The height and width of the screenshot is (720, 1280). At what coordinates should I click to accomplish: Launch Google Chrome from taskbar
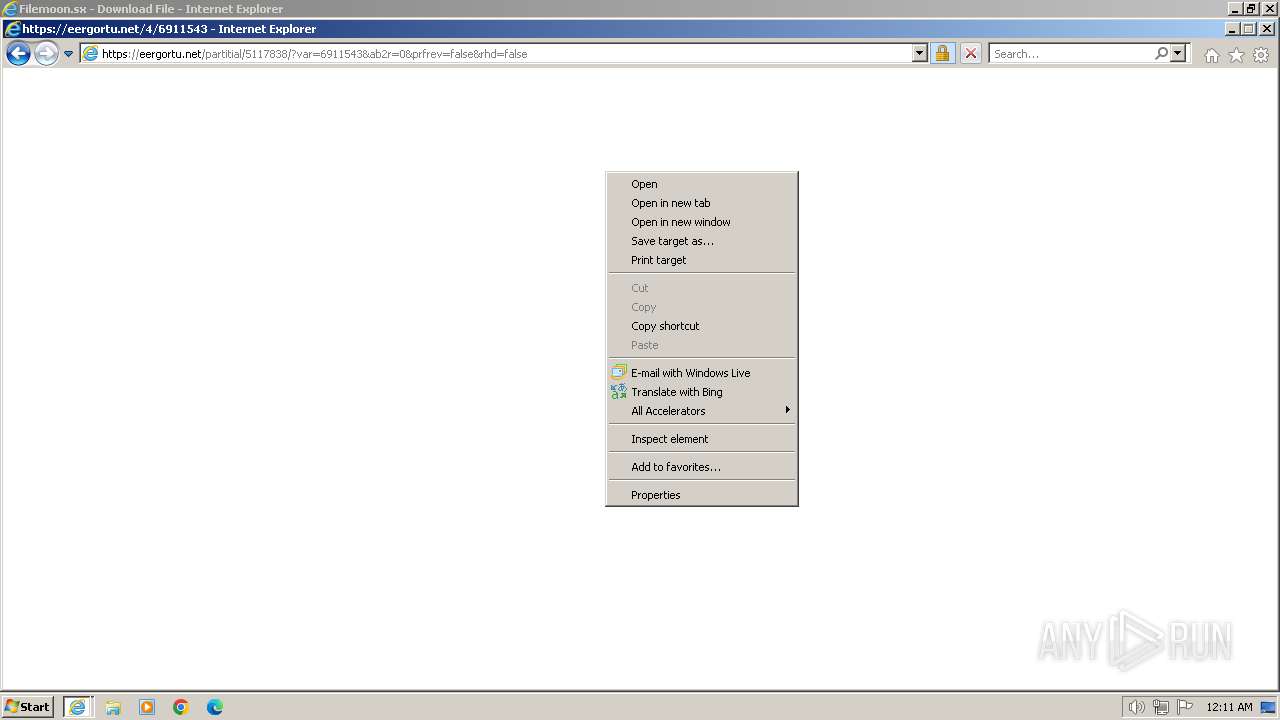pos(181,707)
